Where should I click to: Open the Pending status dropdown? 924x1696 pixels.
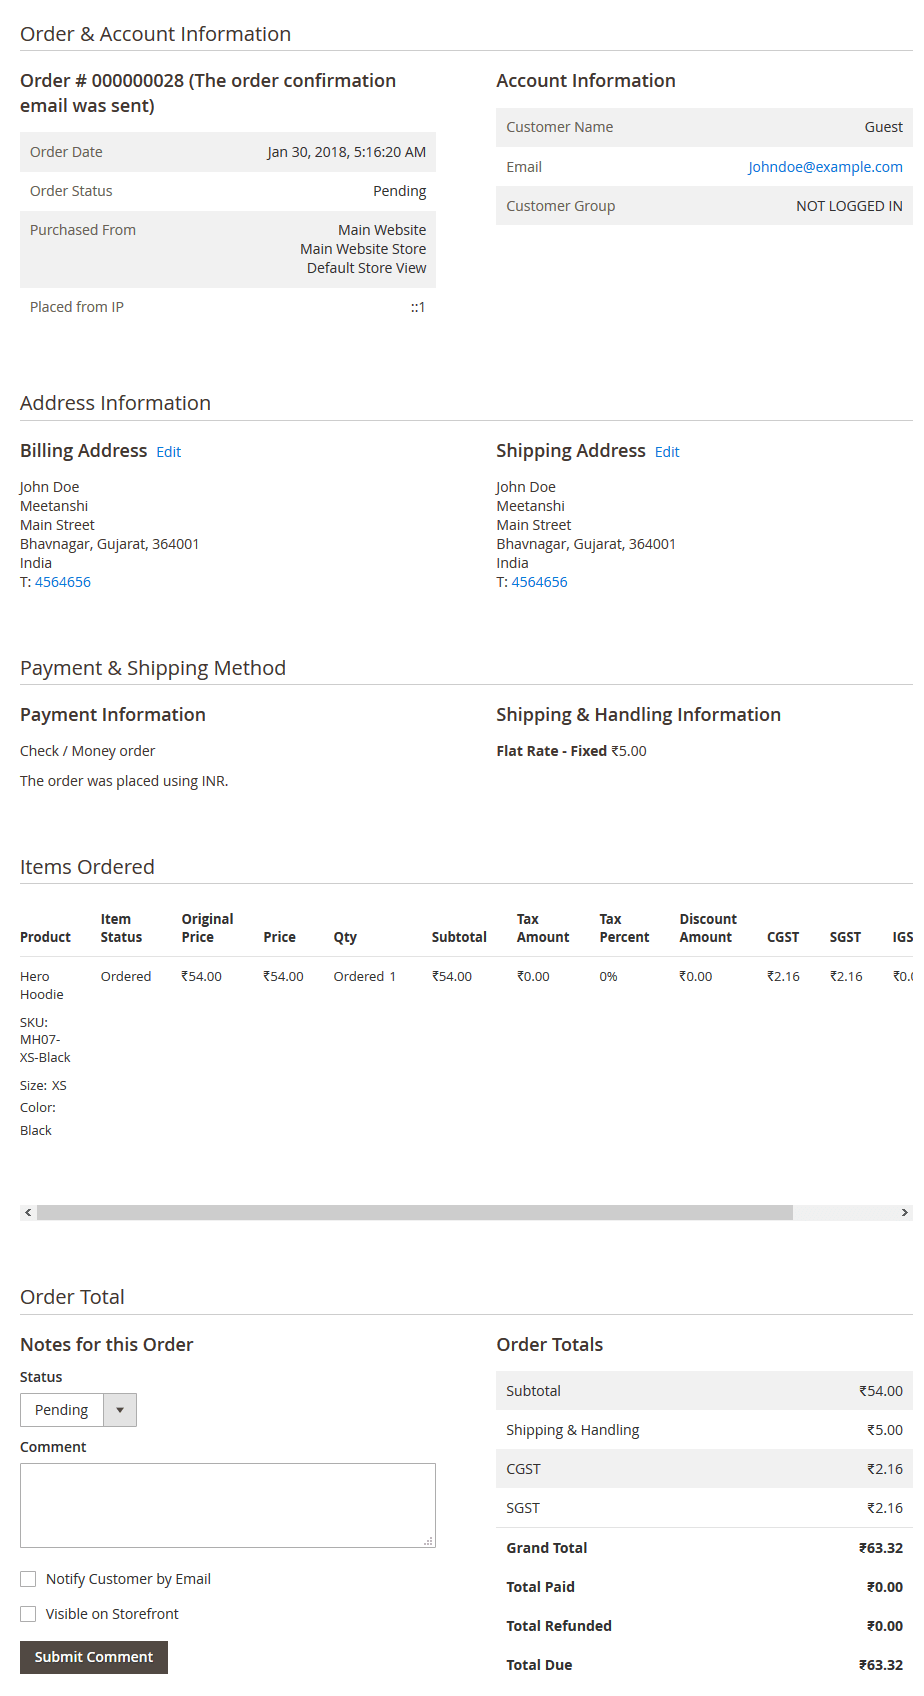click(63, 1410)
